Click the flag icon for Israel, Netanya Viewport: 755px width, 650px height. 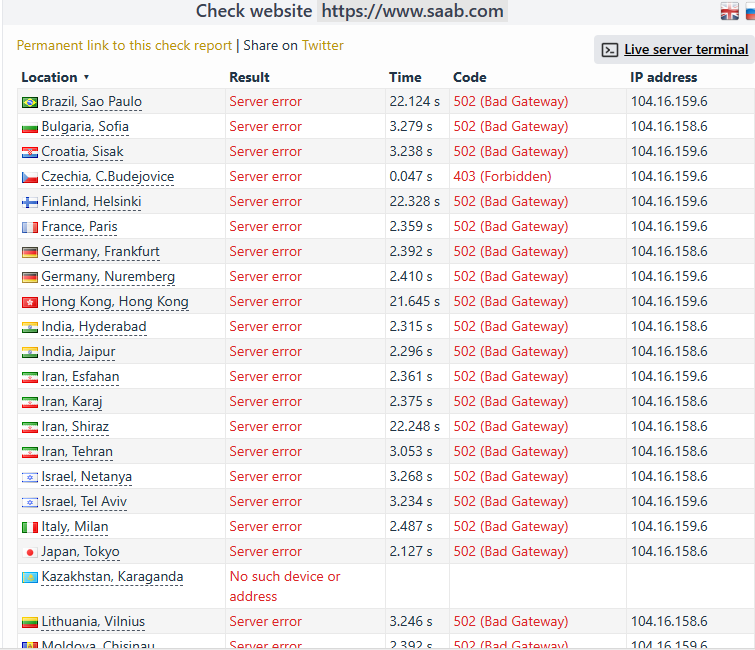(30, 478)
